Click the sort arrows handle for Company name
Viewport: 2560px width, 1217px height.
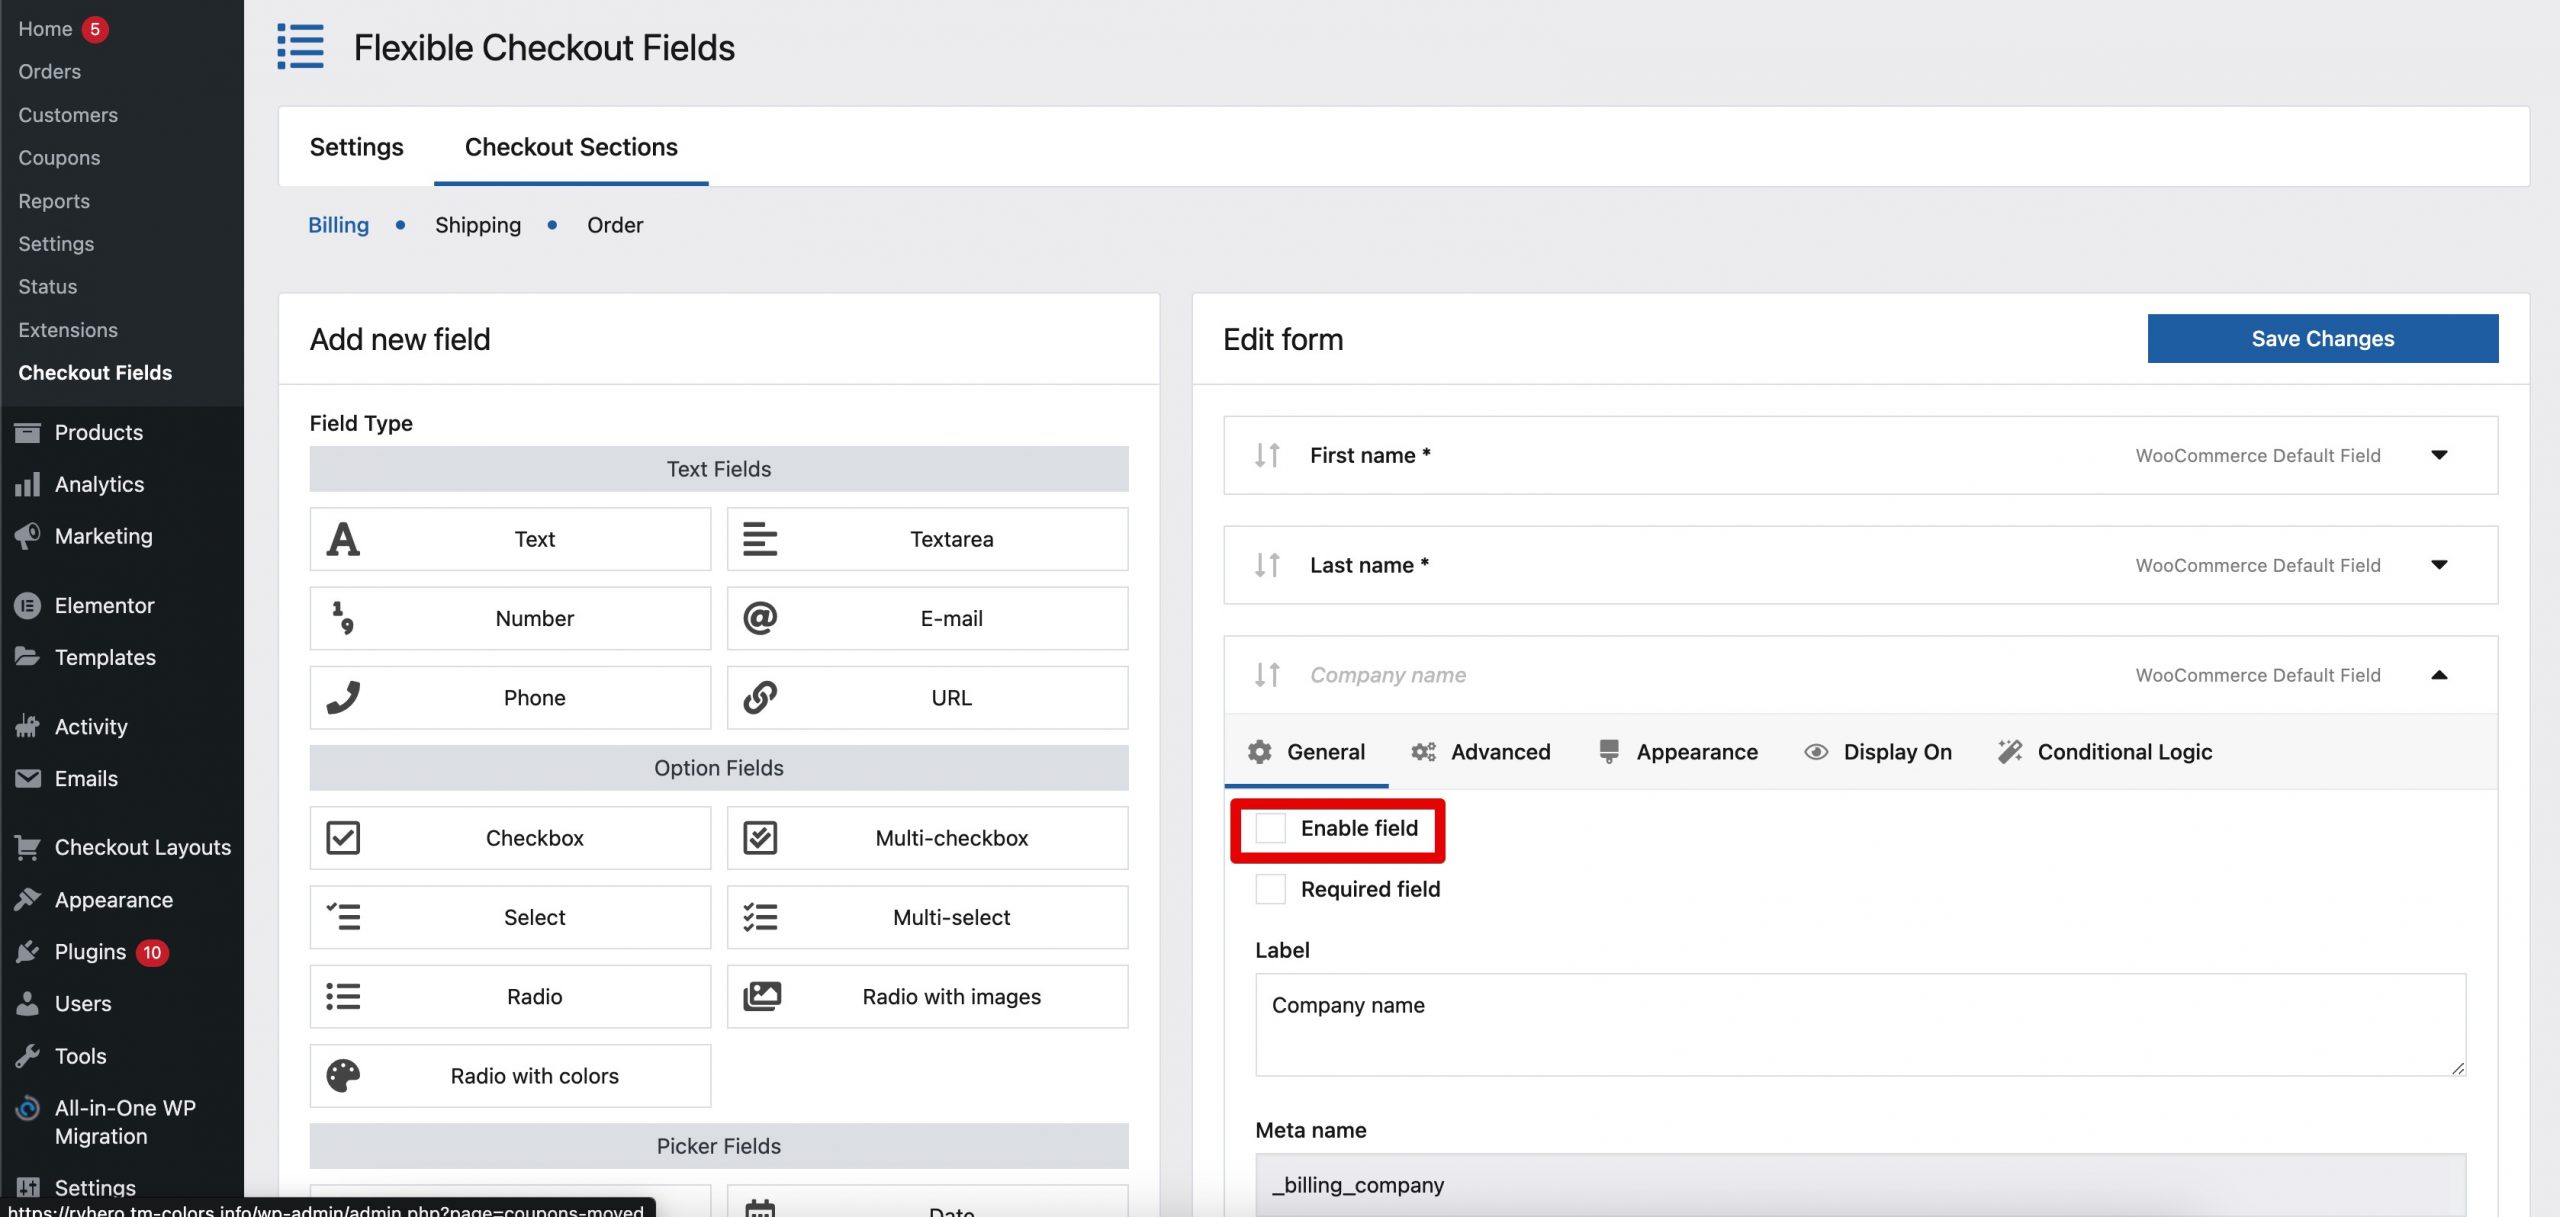tap(1267, 675)
